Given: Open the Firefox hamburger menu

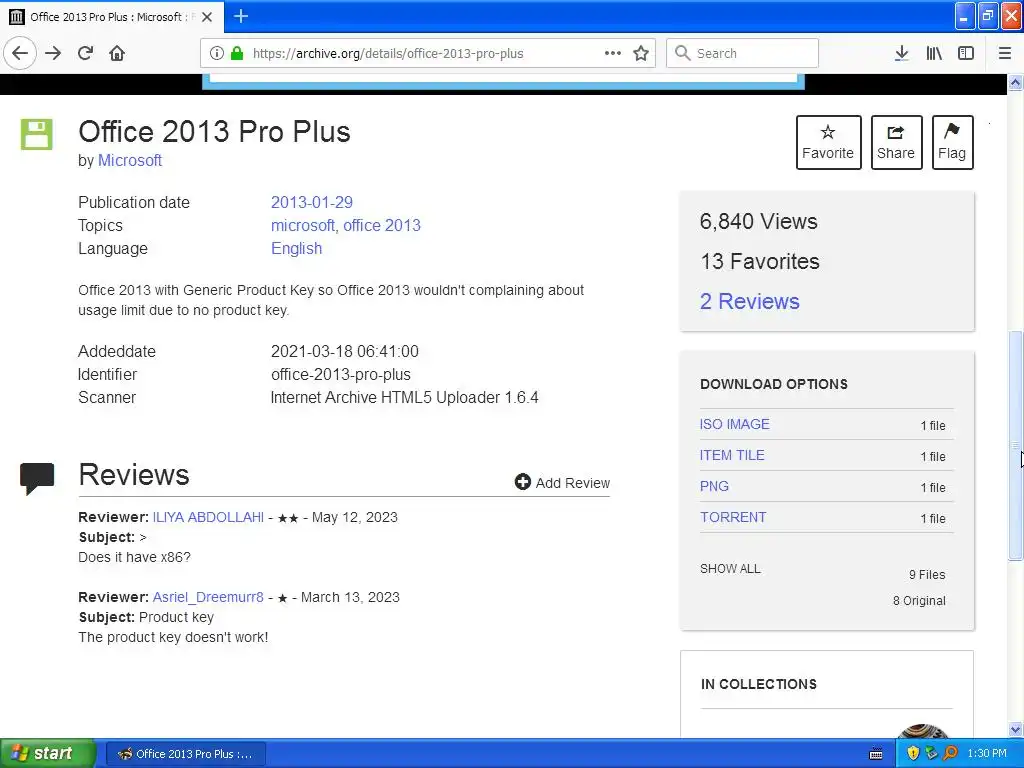Looking at the screenshot, I should click(x=1005, y=53).
